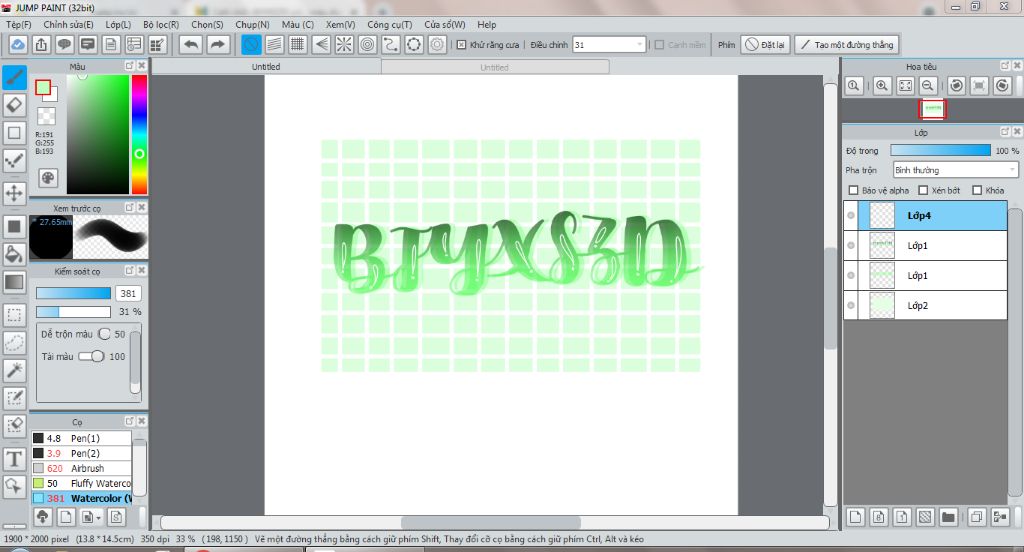
Task: Turn off snap with blue circle icon
Action: [x=251, y=44]
